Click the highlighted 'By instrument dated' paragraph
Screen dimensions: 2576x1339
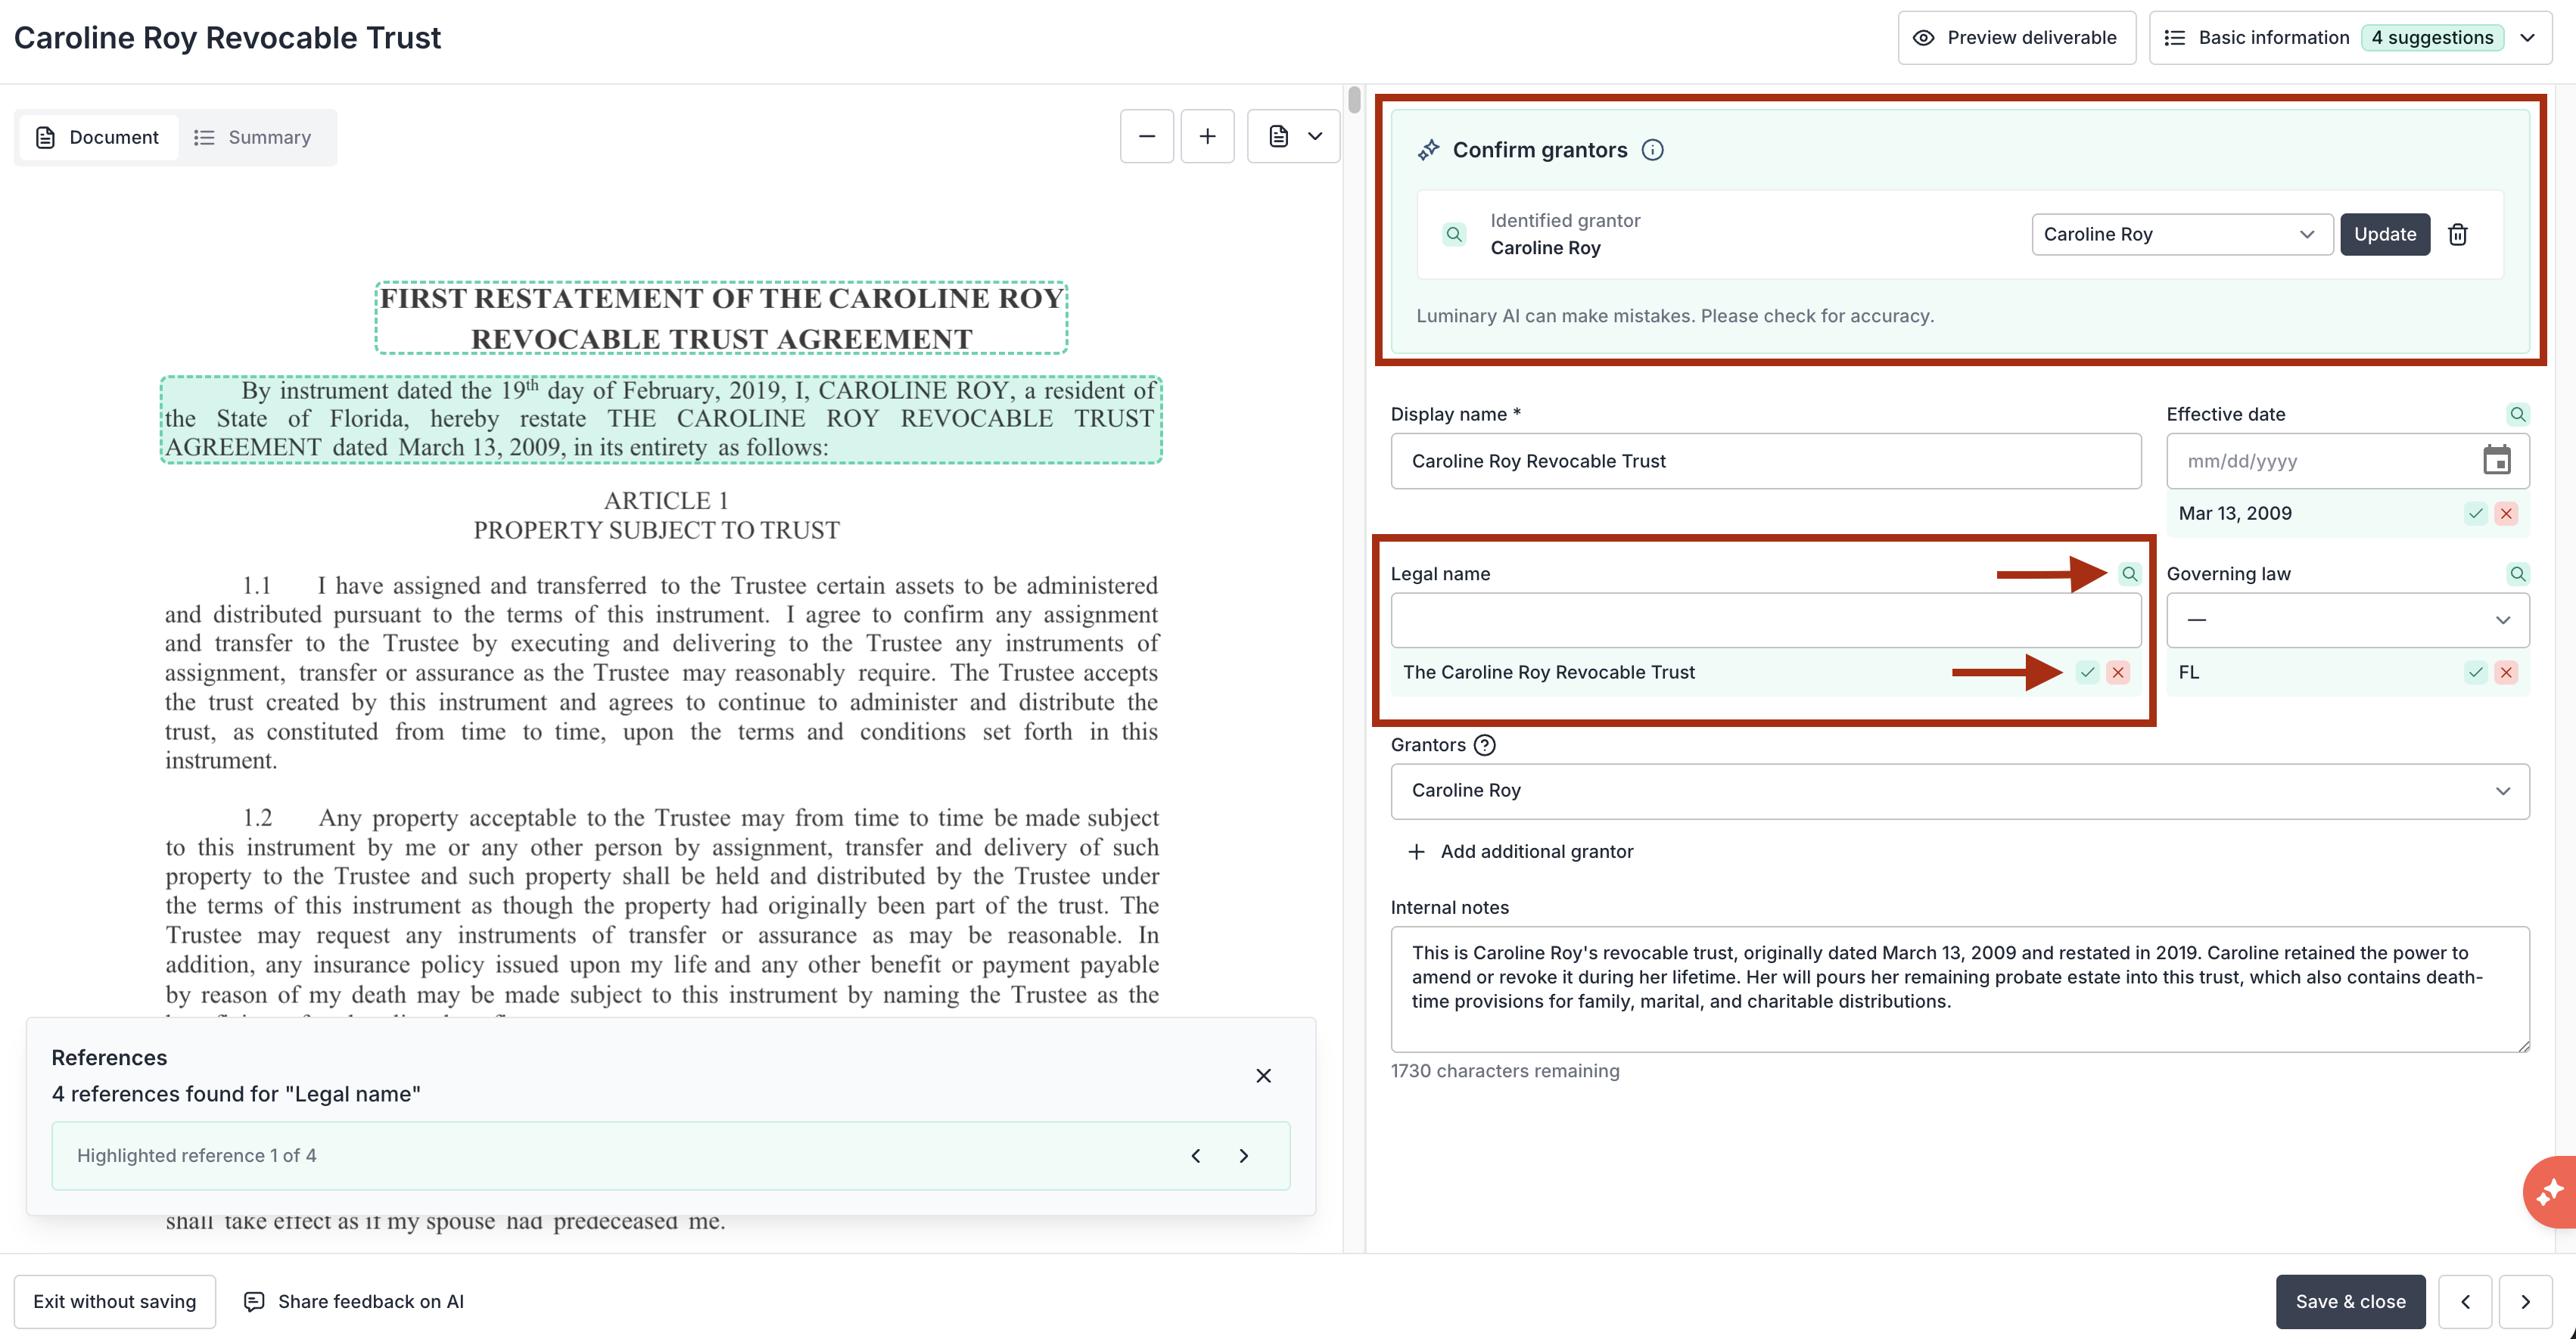point(661,419)
